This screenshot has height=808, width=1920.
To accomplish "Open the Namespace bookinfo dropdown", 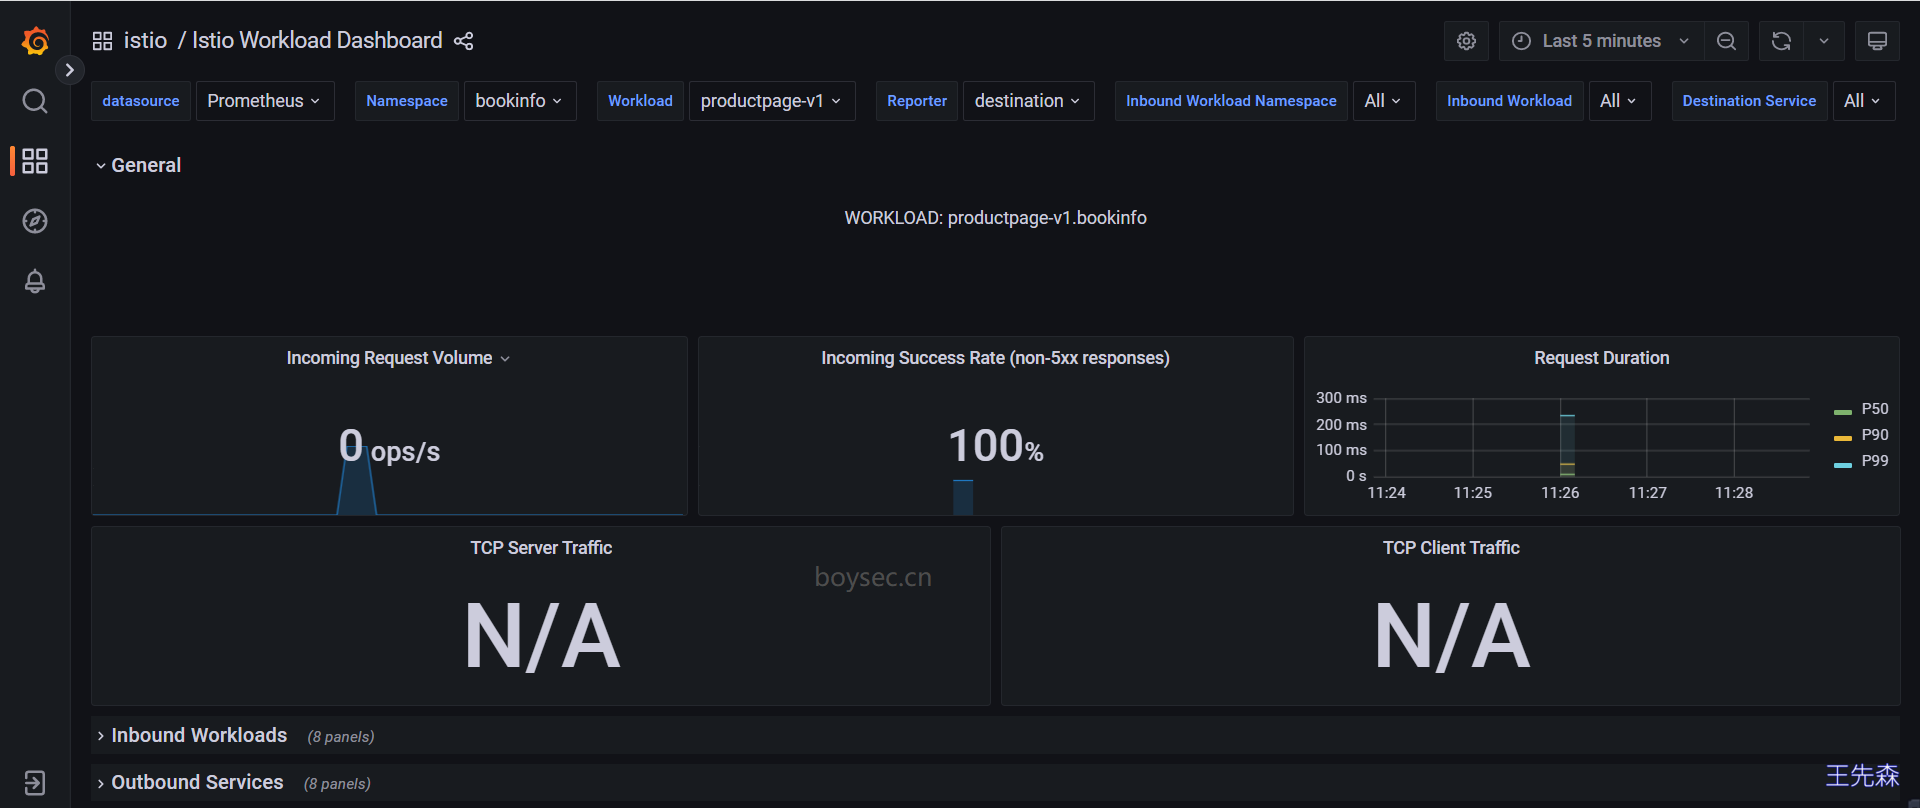I will coord(519,101).
